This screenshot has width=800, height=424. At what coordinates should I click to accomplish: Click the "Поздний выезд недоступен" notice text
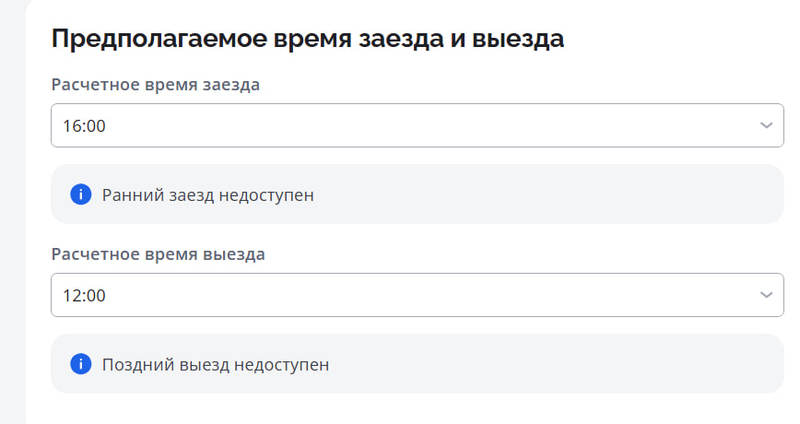pos(215,365)
